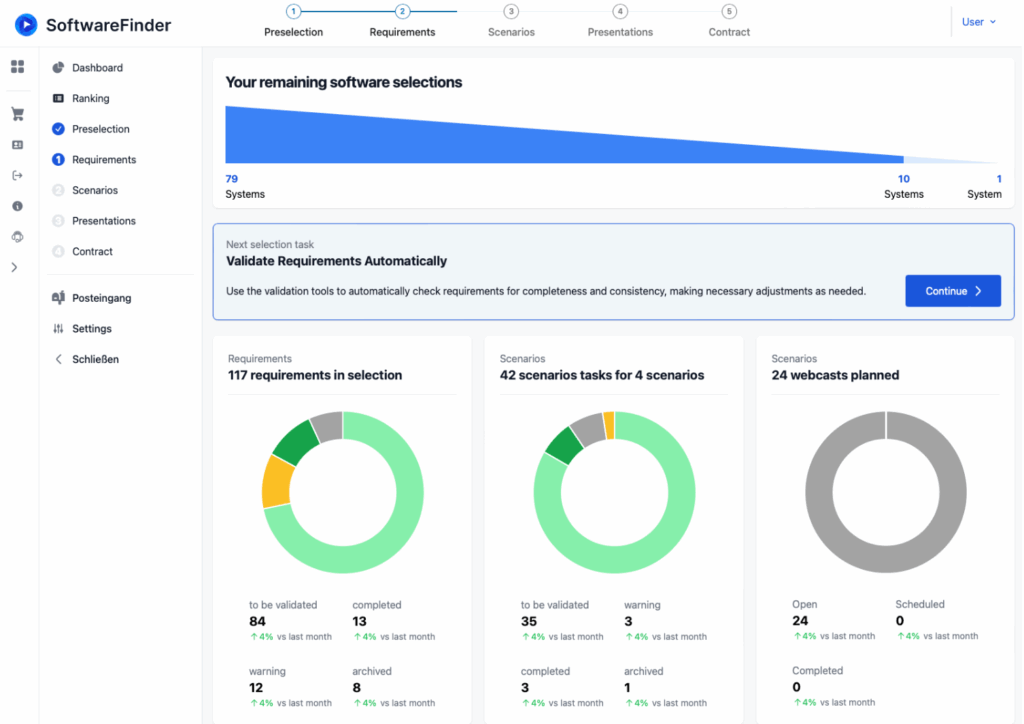Go to Ranking in the sidebar
1024x724 pixels.
90,99
